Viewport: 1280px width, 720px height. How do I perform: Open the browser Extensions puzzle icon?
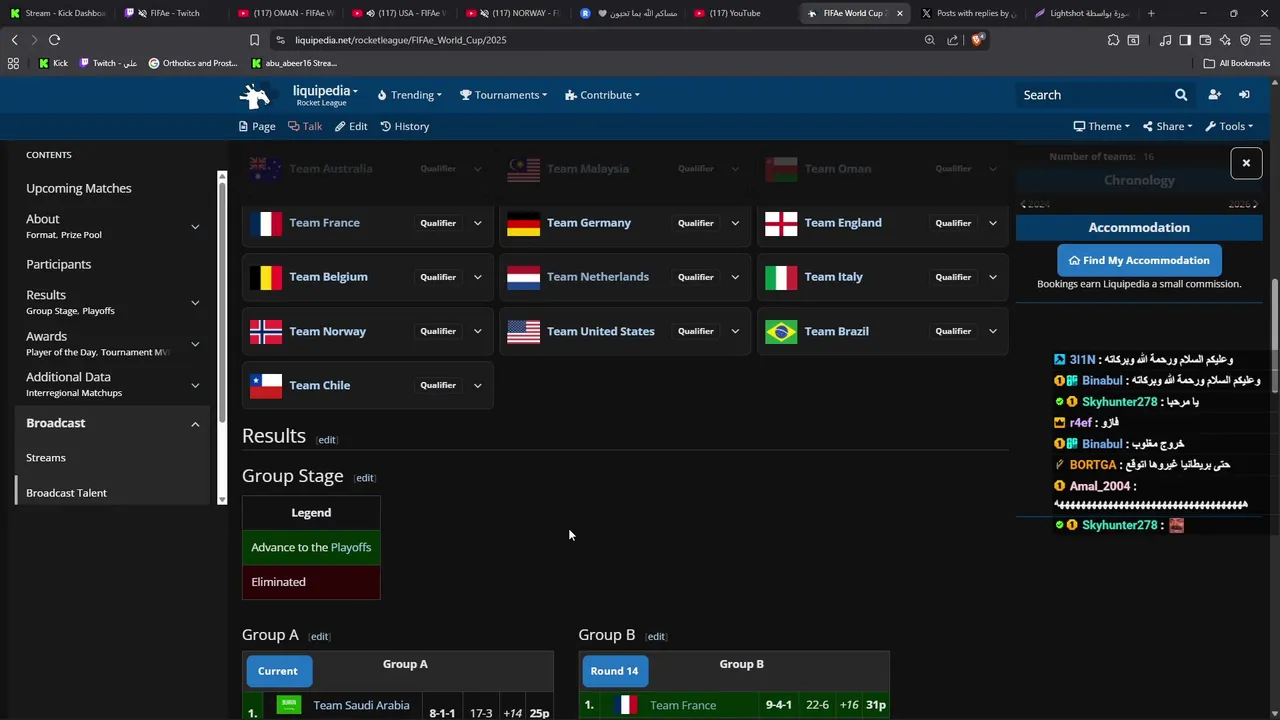(1113, 40)
